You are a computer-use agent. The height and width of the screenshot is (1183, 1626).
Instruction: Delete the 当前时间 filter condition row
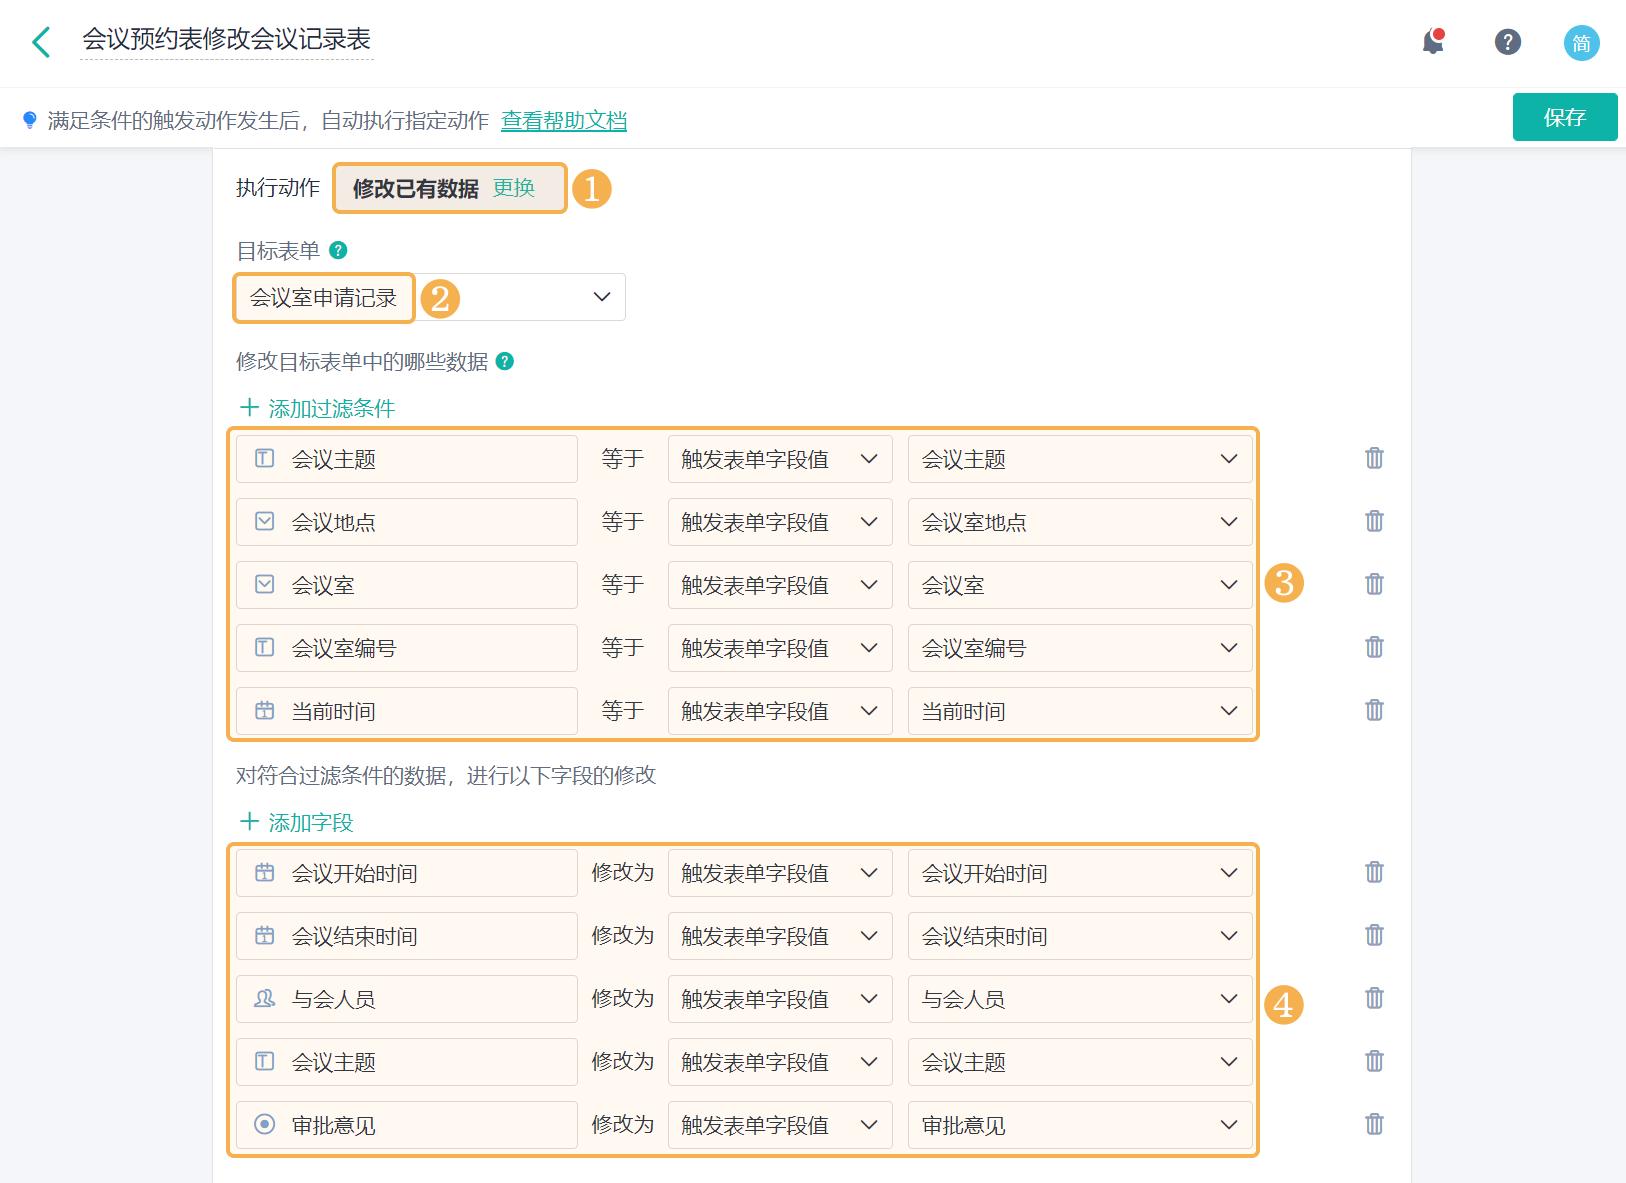click(1375, 711)
